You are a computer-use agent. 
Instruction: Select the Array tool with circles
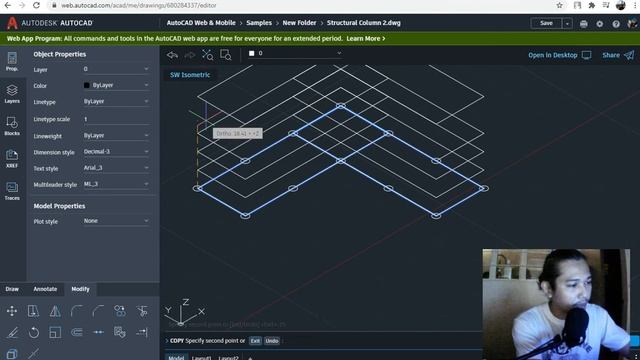(120, 311)
